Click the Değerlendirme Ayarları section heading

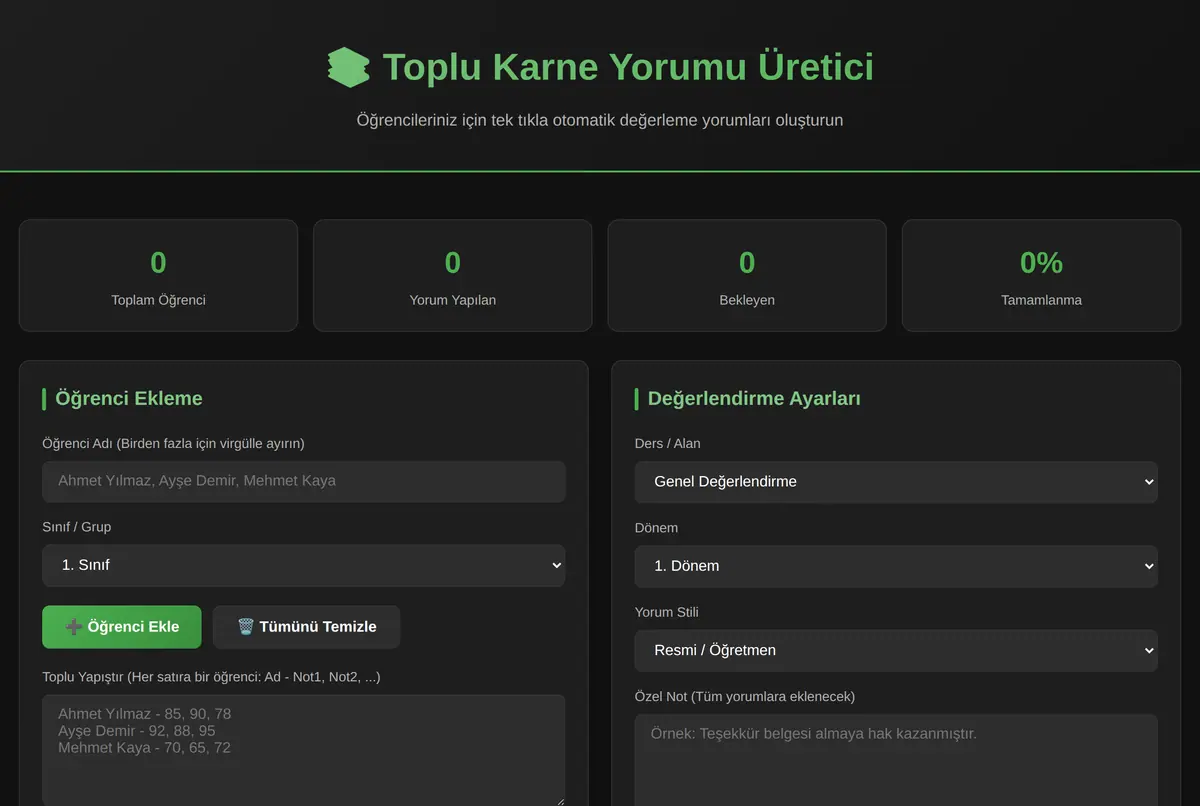[754, 398]
